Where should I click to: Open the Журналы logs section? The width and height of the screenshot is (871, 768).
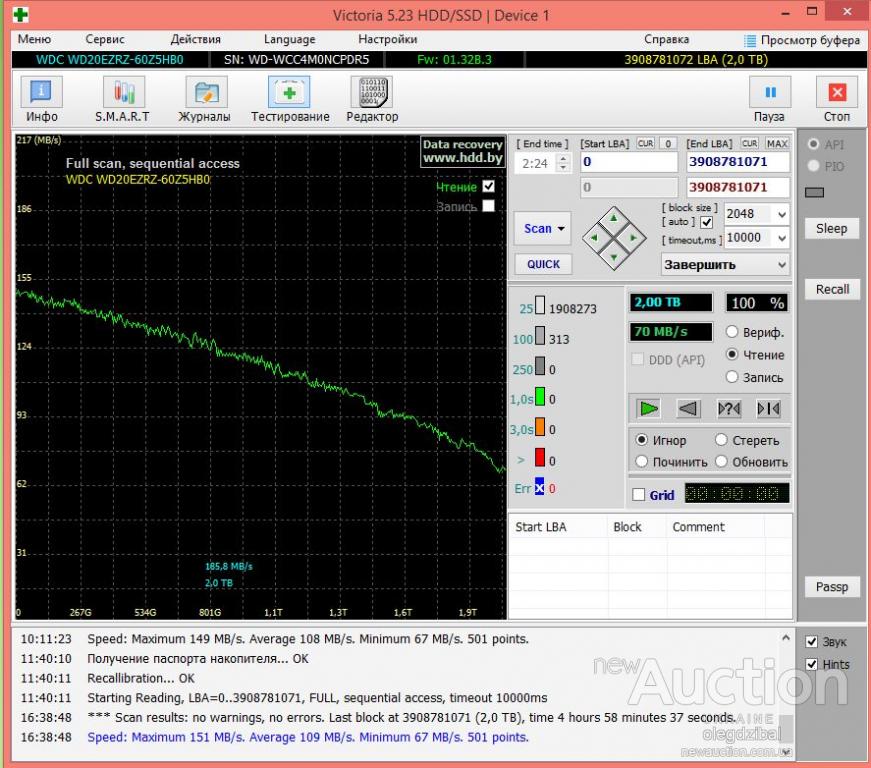[x=204, y=100]
